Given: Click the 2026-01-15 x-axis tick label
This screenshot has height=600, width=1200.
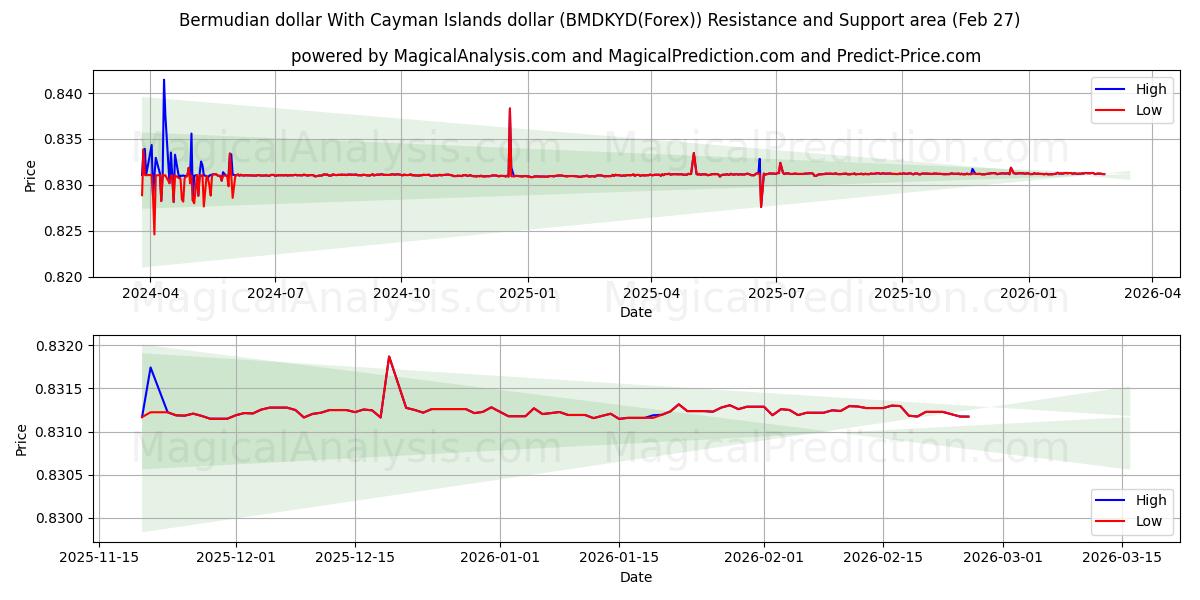Looking at the screenshot, I should click(620, 559).
